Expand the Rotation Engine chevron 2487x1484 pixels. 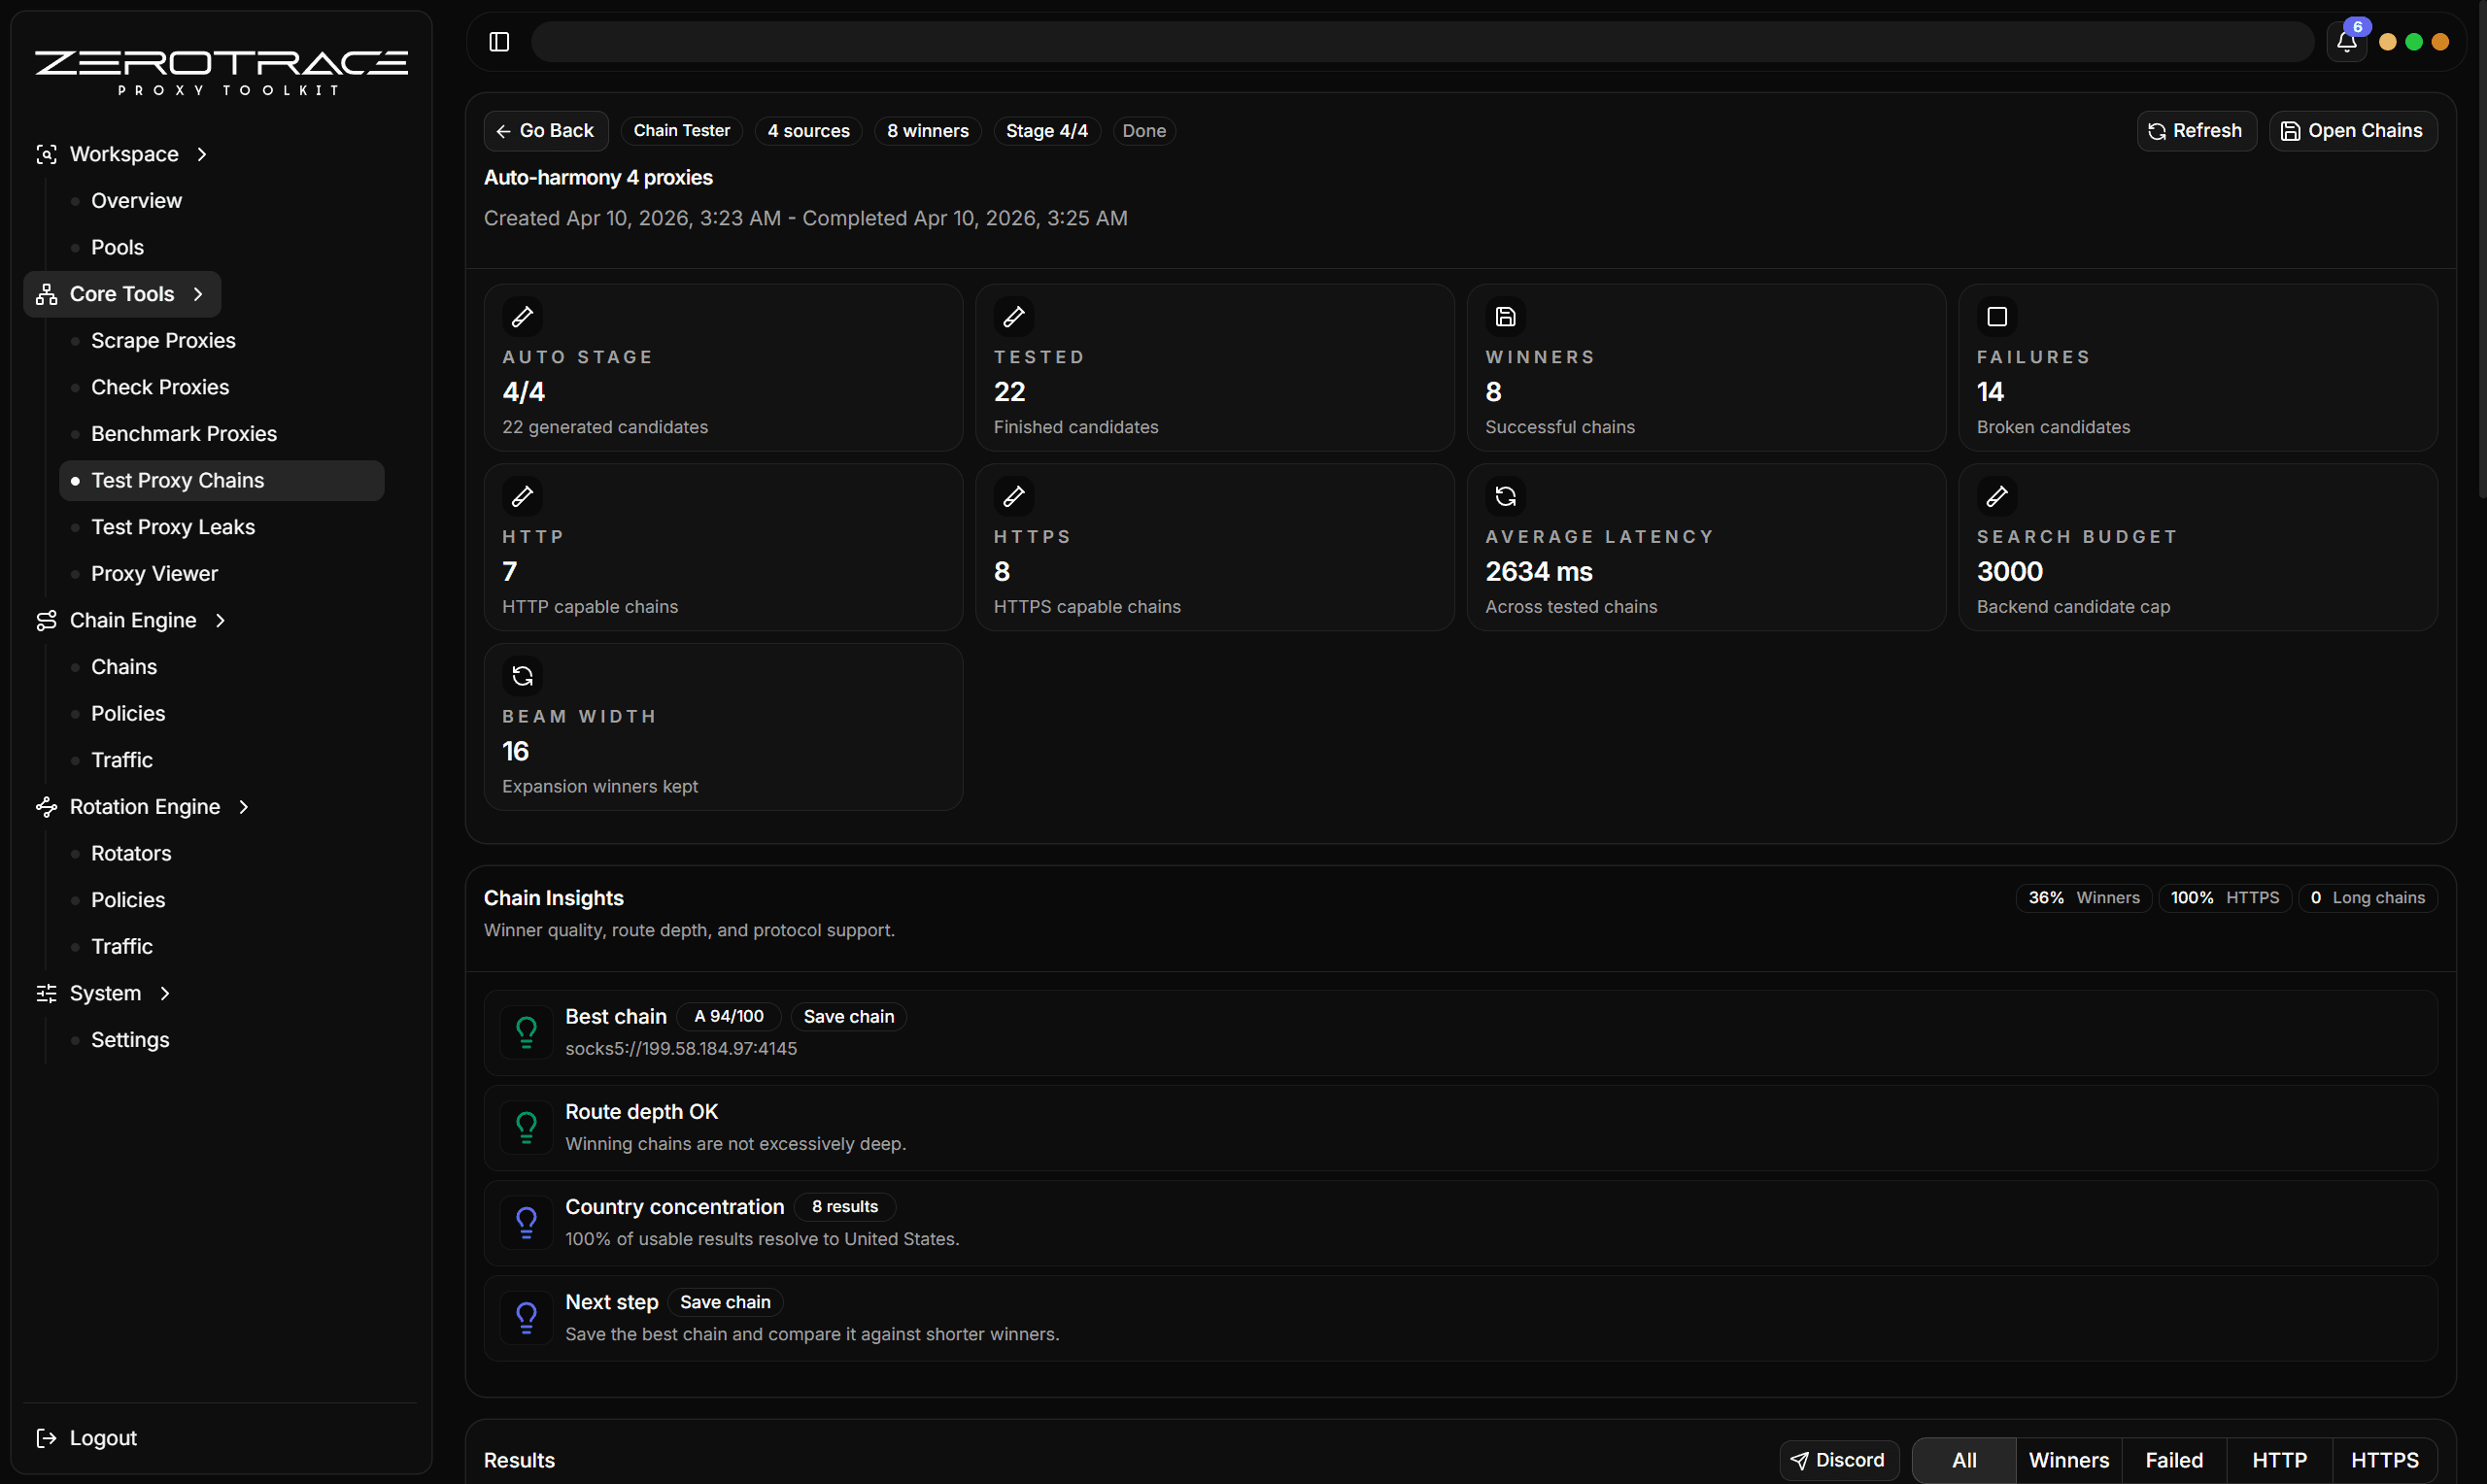[243, 807]
